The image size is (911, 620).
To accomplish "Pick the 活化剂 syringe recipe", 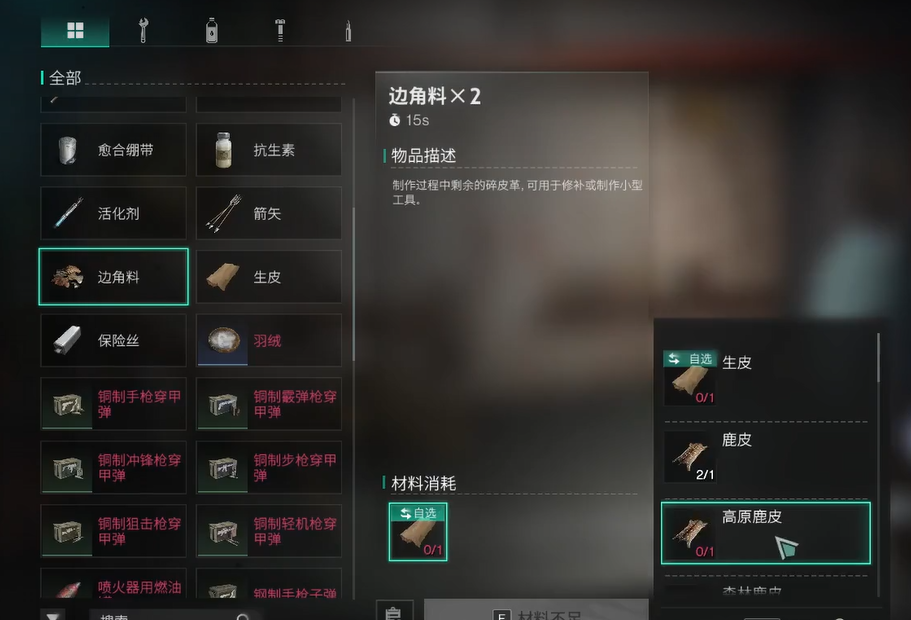I will pyautogui.click(x=113, y=213).
